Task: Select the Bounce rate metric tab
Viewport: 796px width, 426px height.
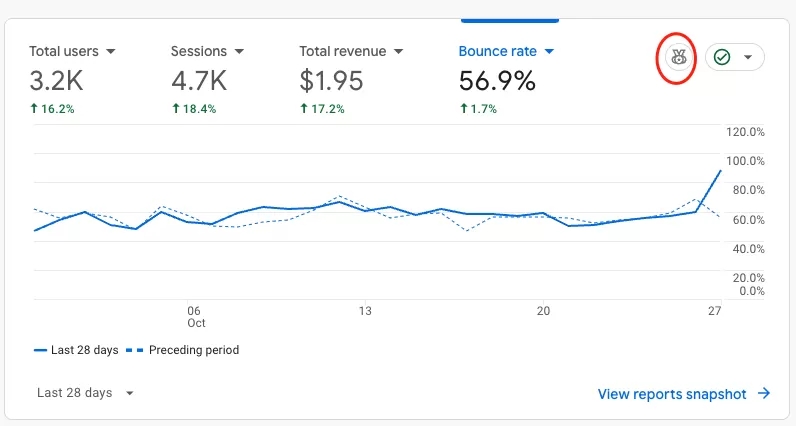Action: point(506,77)
